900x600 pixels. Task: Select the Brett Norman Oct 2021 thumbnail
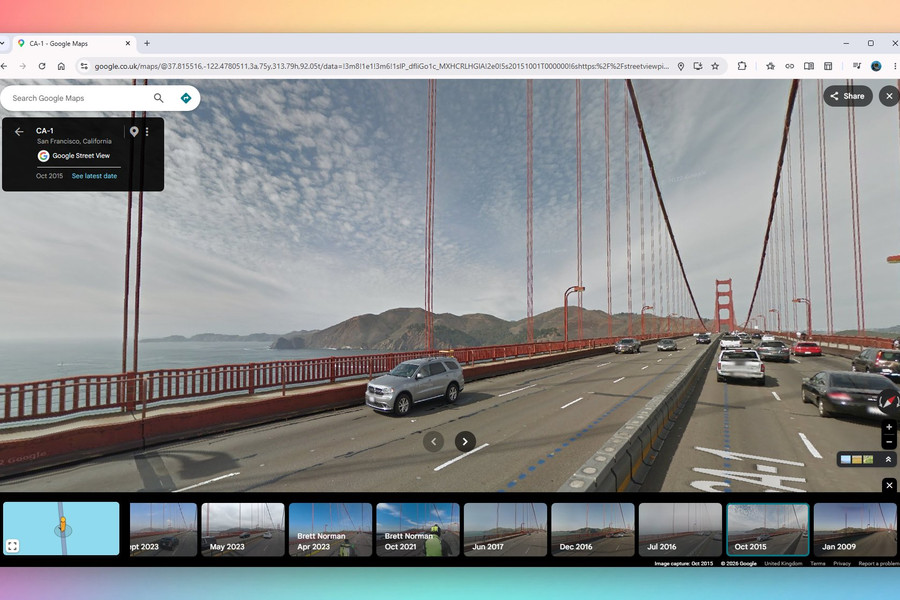pos(418,529)
